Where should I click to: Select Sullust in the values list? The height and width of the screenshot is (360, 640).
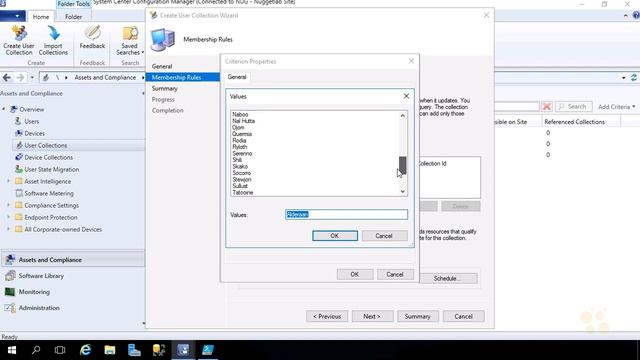click(x=240, y=186)
